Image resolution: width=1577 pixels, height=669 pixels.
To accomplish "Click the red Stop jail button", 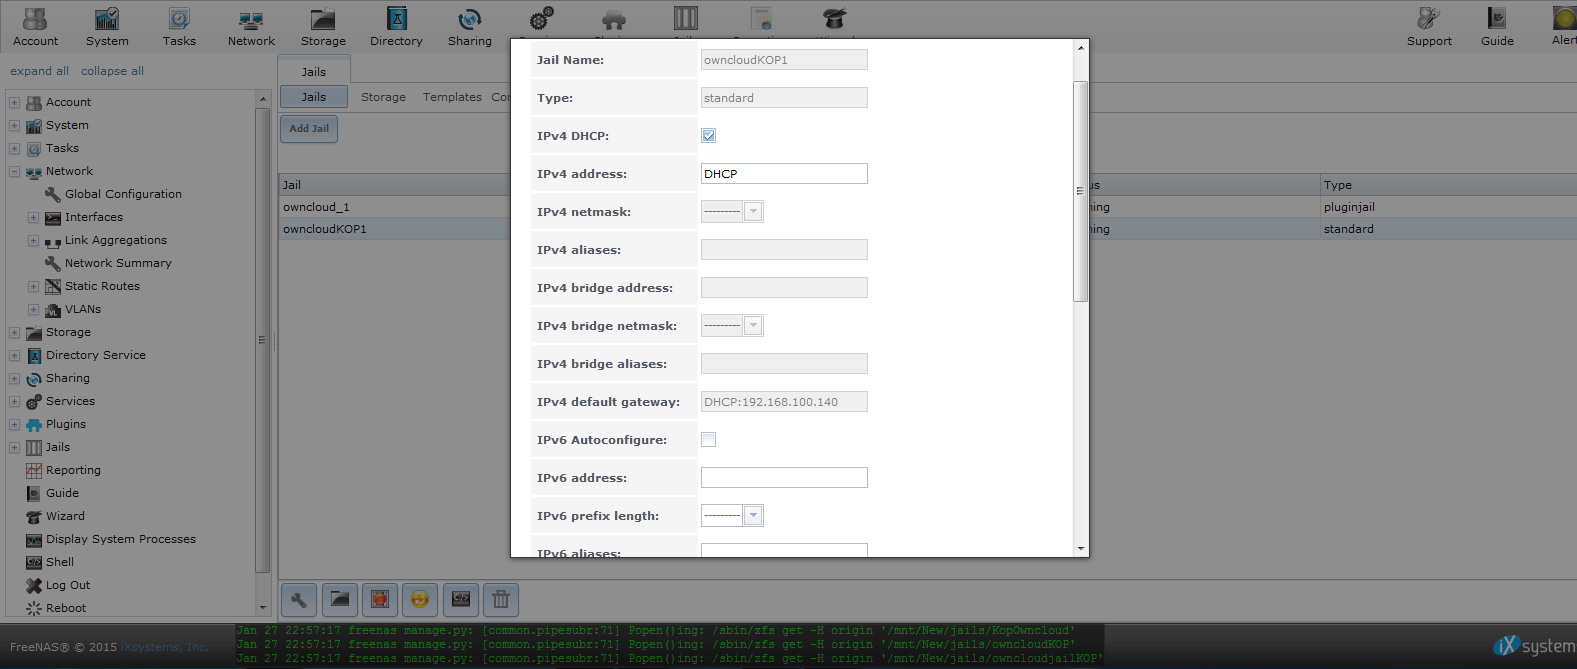I will (380, 599).
